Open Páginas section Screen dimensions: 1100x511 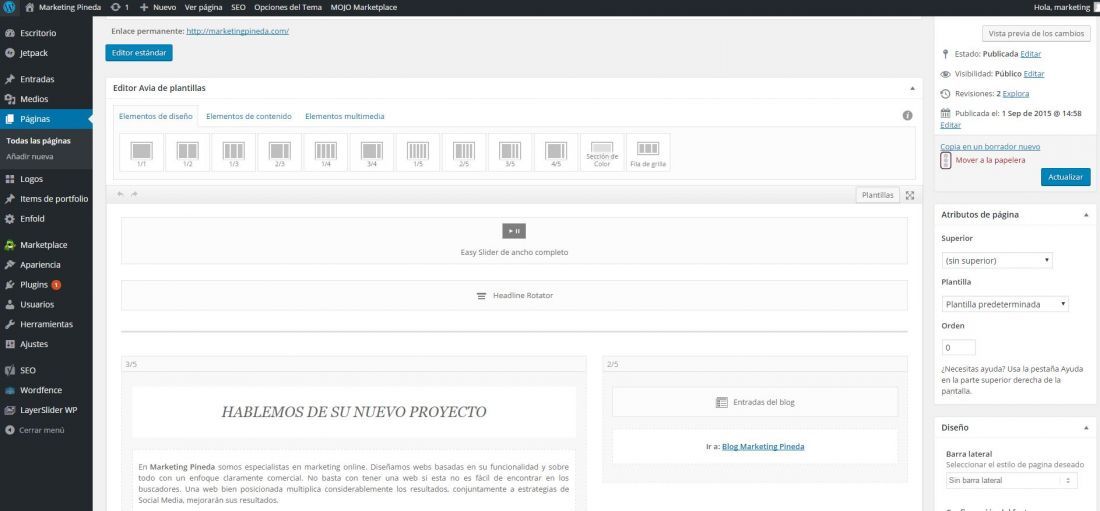[x=46, y=119]
